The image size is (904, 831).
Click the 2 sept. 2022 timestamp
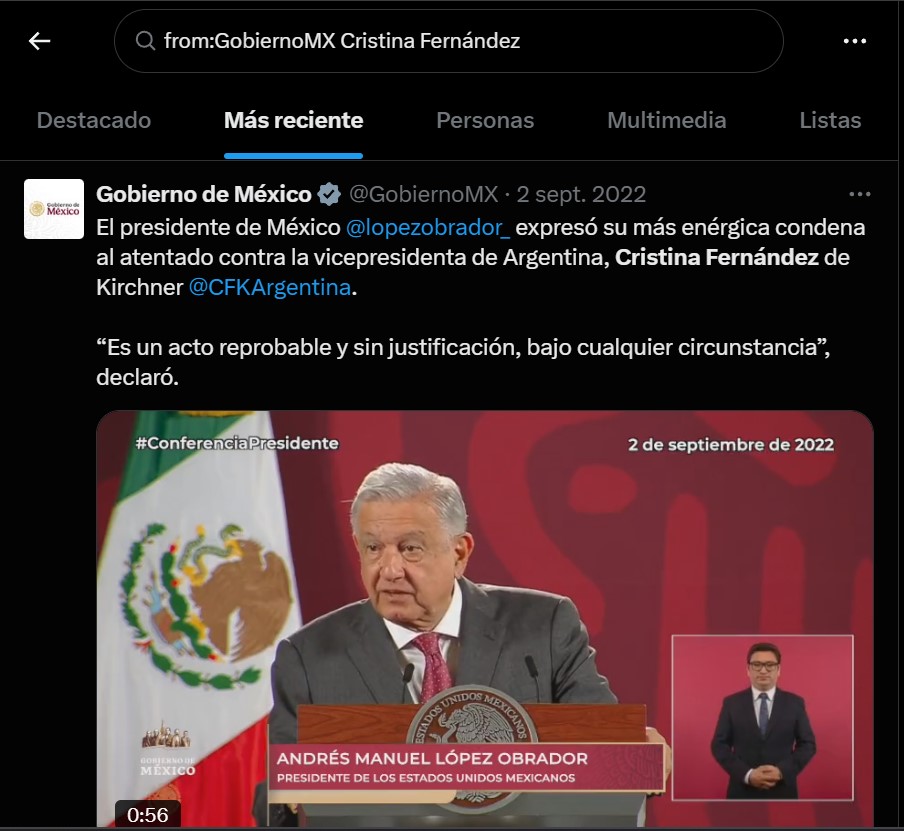581,194
